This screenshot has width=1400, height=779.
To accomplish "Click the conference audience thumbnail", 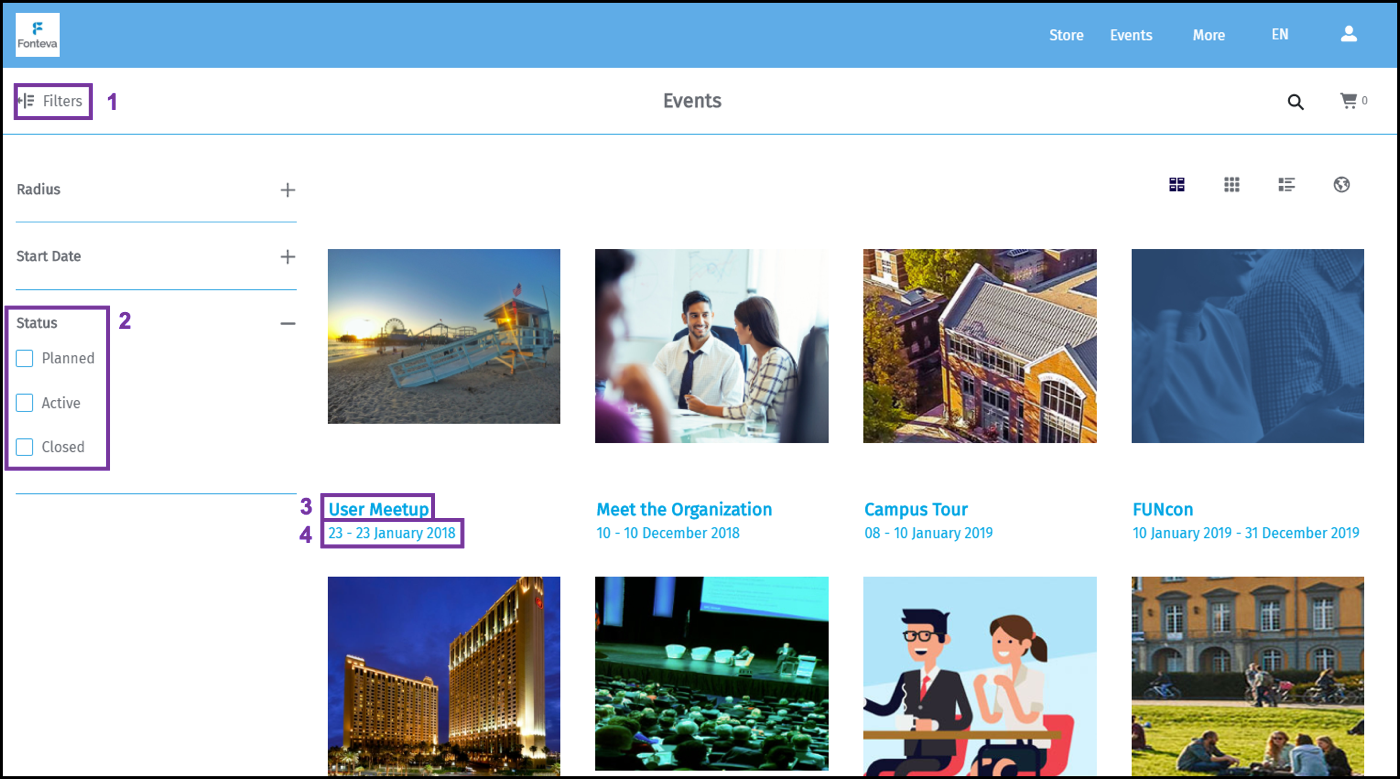I will pyautogui.click(x=712, y=675).
